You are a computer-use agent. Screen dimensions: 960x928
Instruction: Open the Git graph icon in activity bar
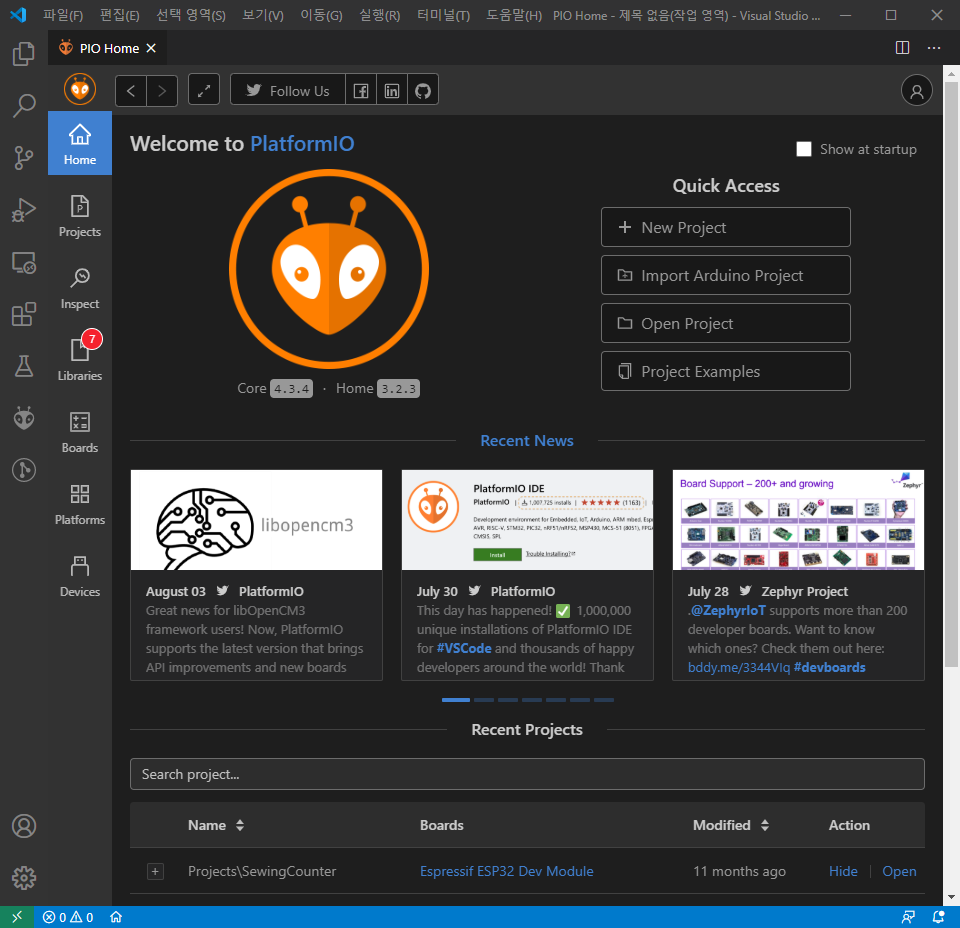[24, 470]
